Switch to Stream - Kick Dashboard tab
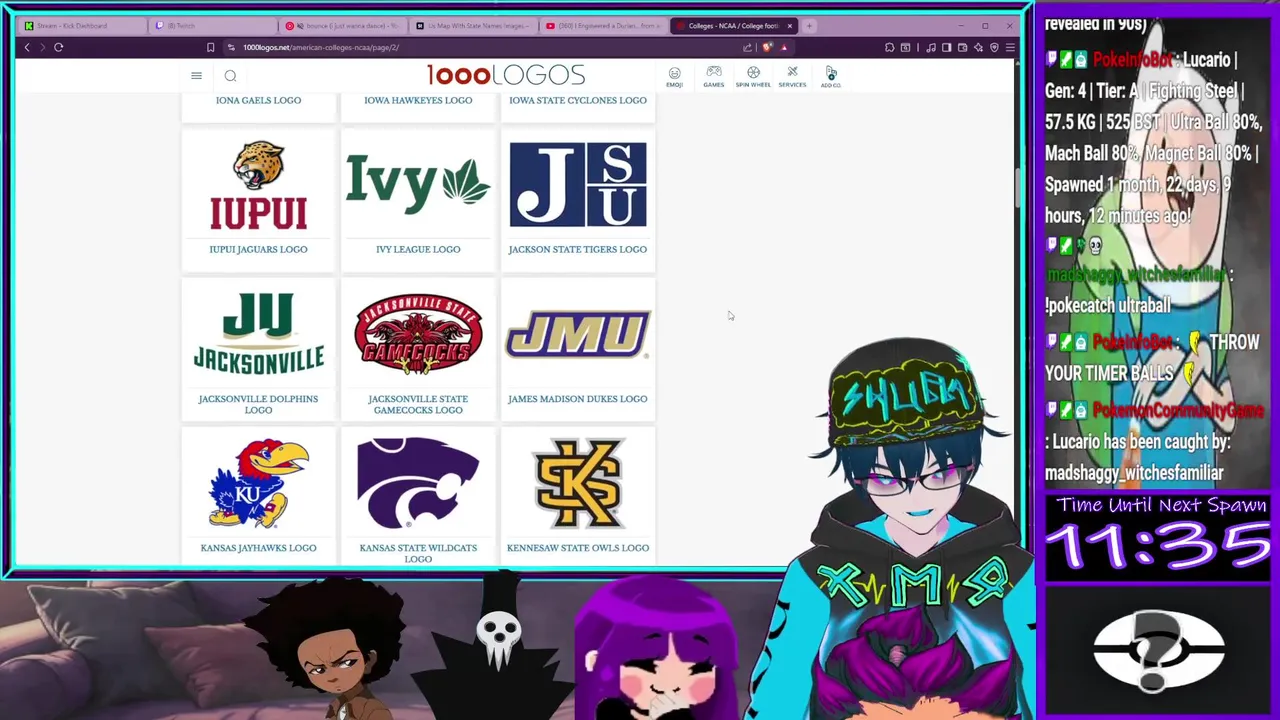The width and height of the screenshot is (1280, 720). click(x=80, y=25)
